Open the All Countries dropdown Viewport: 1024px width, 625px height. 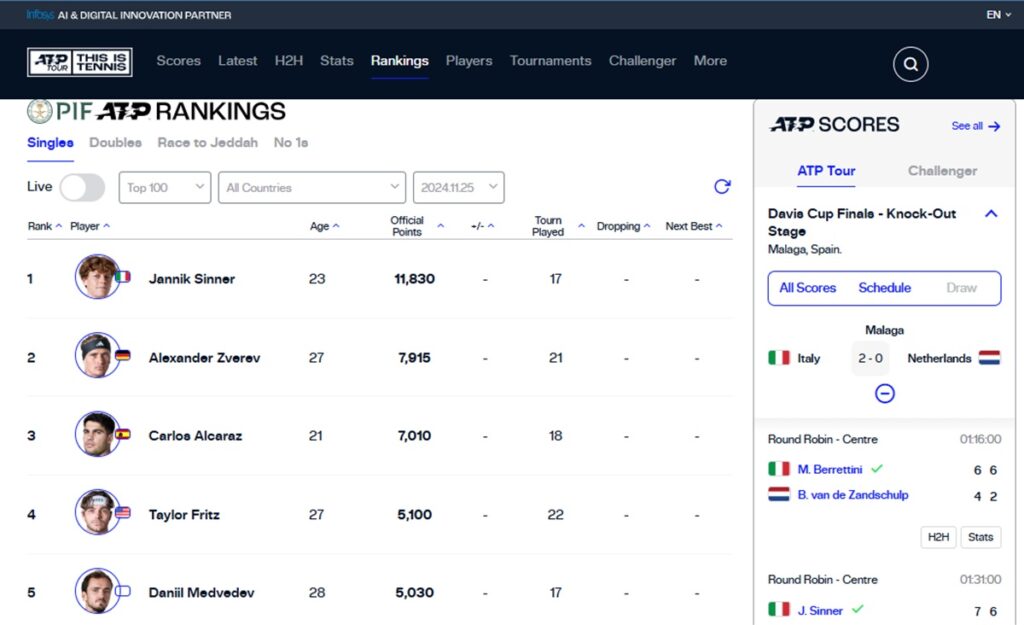[312, 187]
